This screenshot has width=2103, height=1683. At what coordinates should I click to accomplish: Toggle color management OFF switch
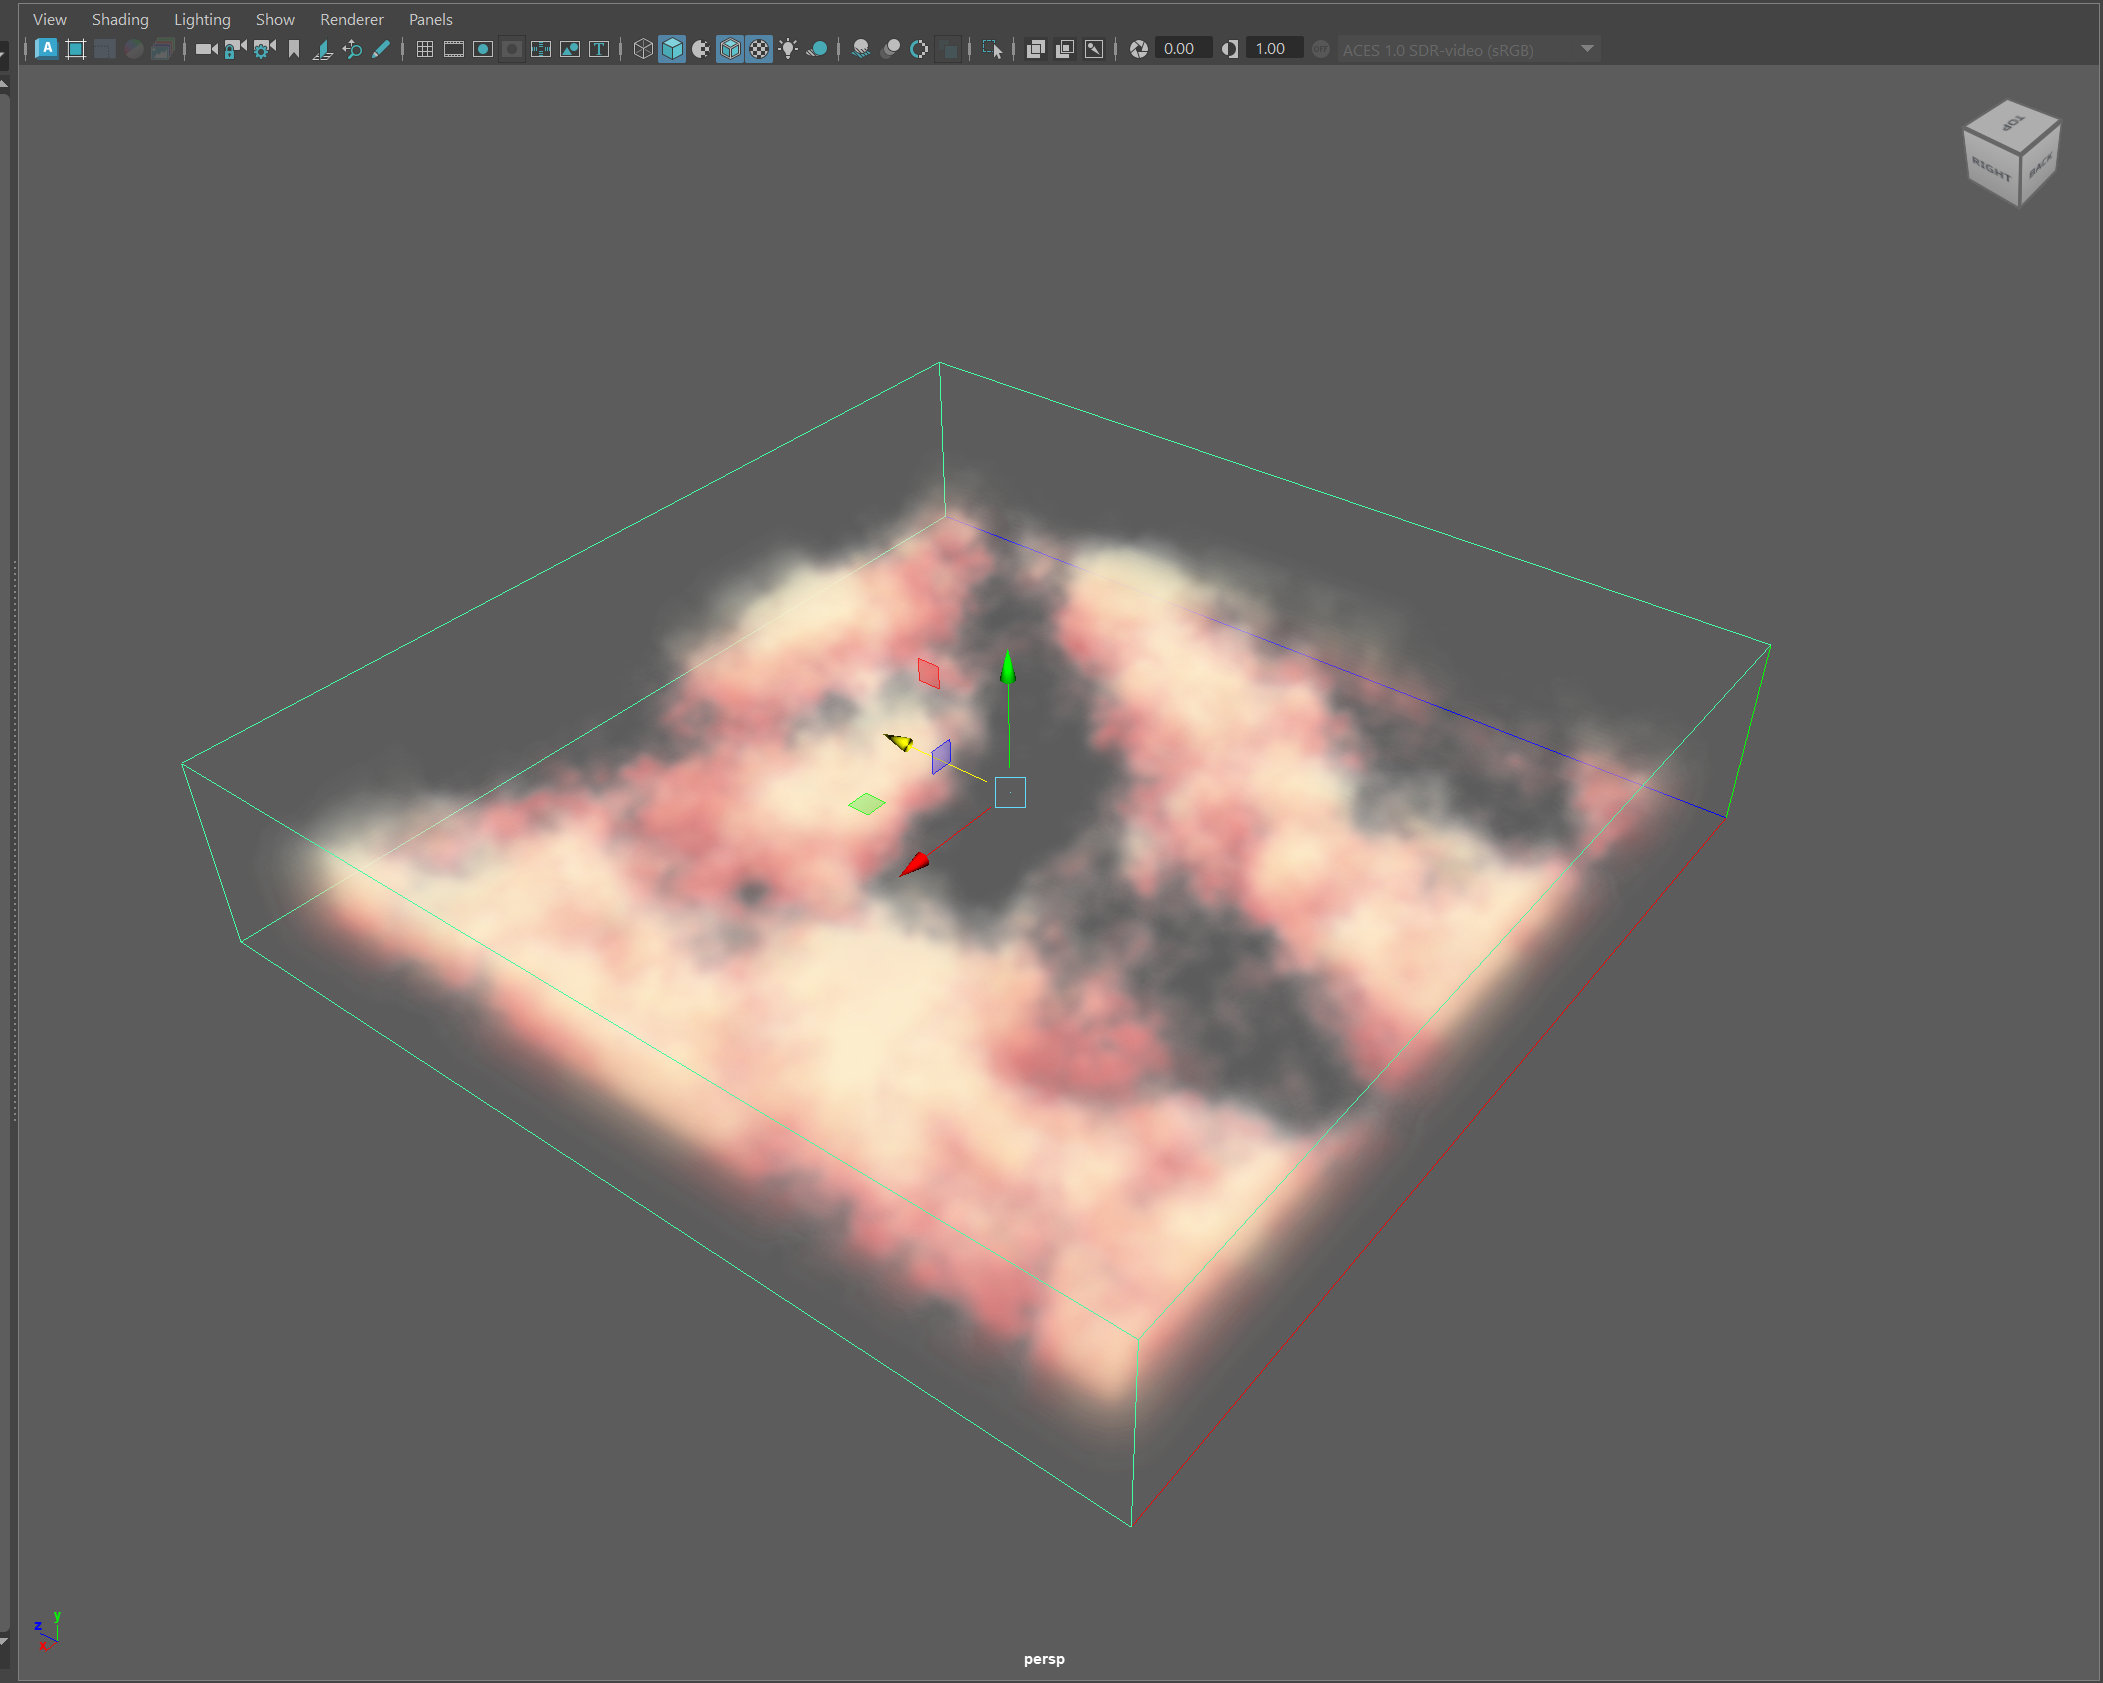(1321, 49)
